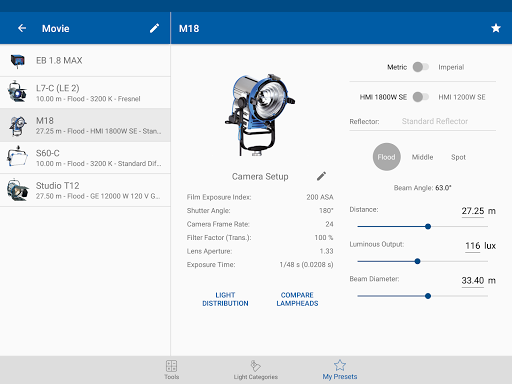Open Light Distribution view
The width and height of the screenshot is (512, 384).
tap(225, 299)
